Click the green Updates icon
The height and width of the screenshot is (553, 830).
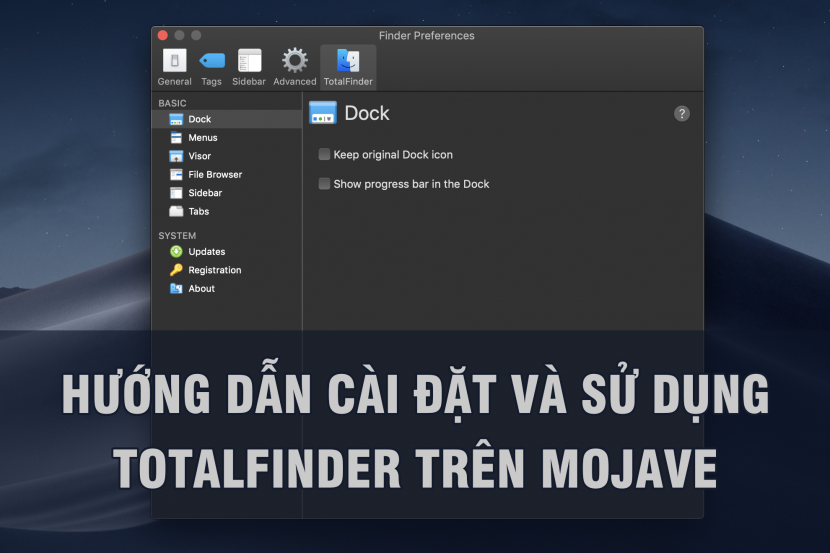[177, 252]
